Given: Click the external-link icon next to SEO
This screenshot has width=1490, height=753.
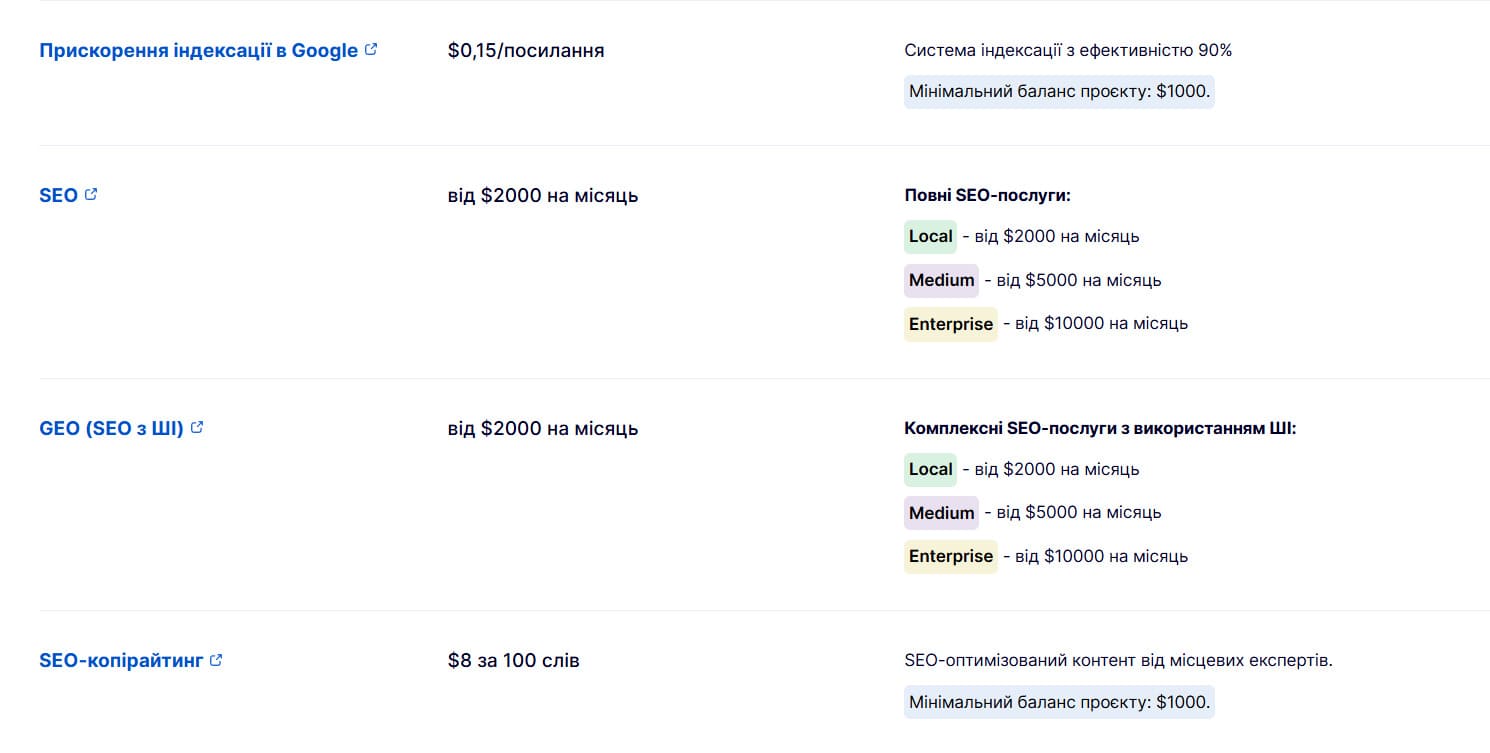Looking at the screenshot, I should tap(92, 195).
